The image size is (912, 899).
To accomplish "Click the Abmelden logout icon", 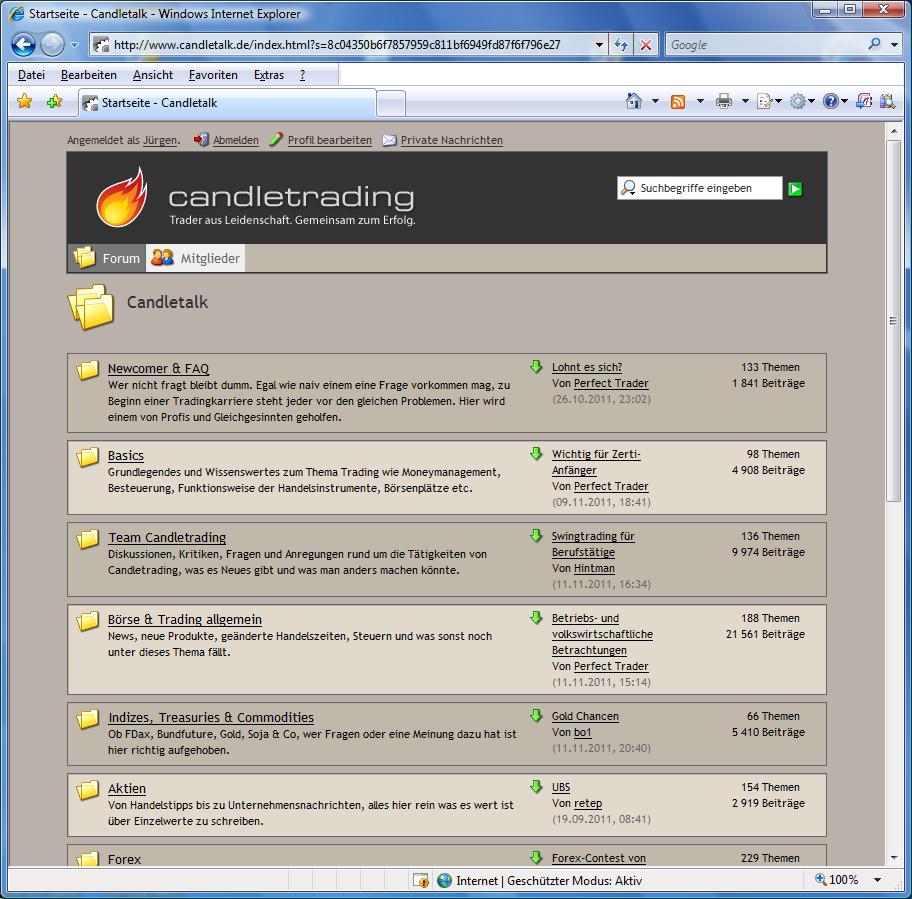I will [x=201, y=140].
